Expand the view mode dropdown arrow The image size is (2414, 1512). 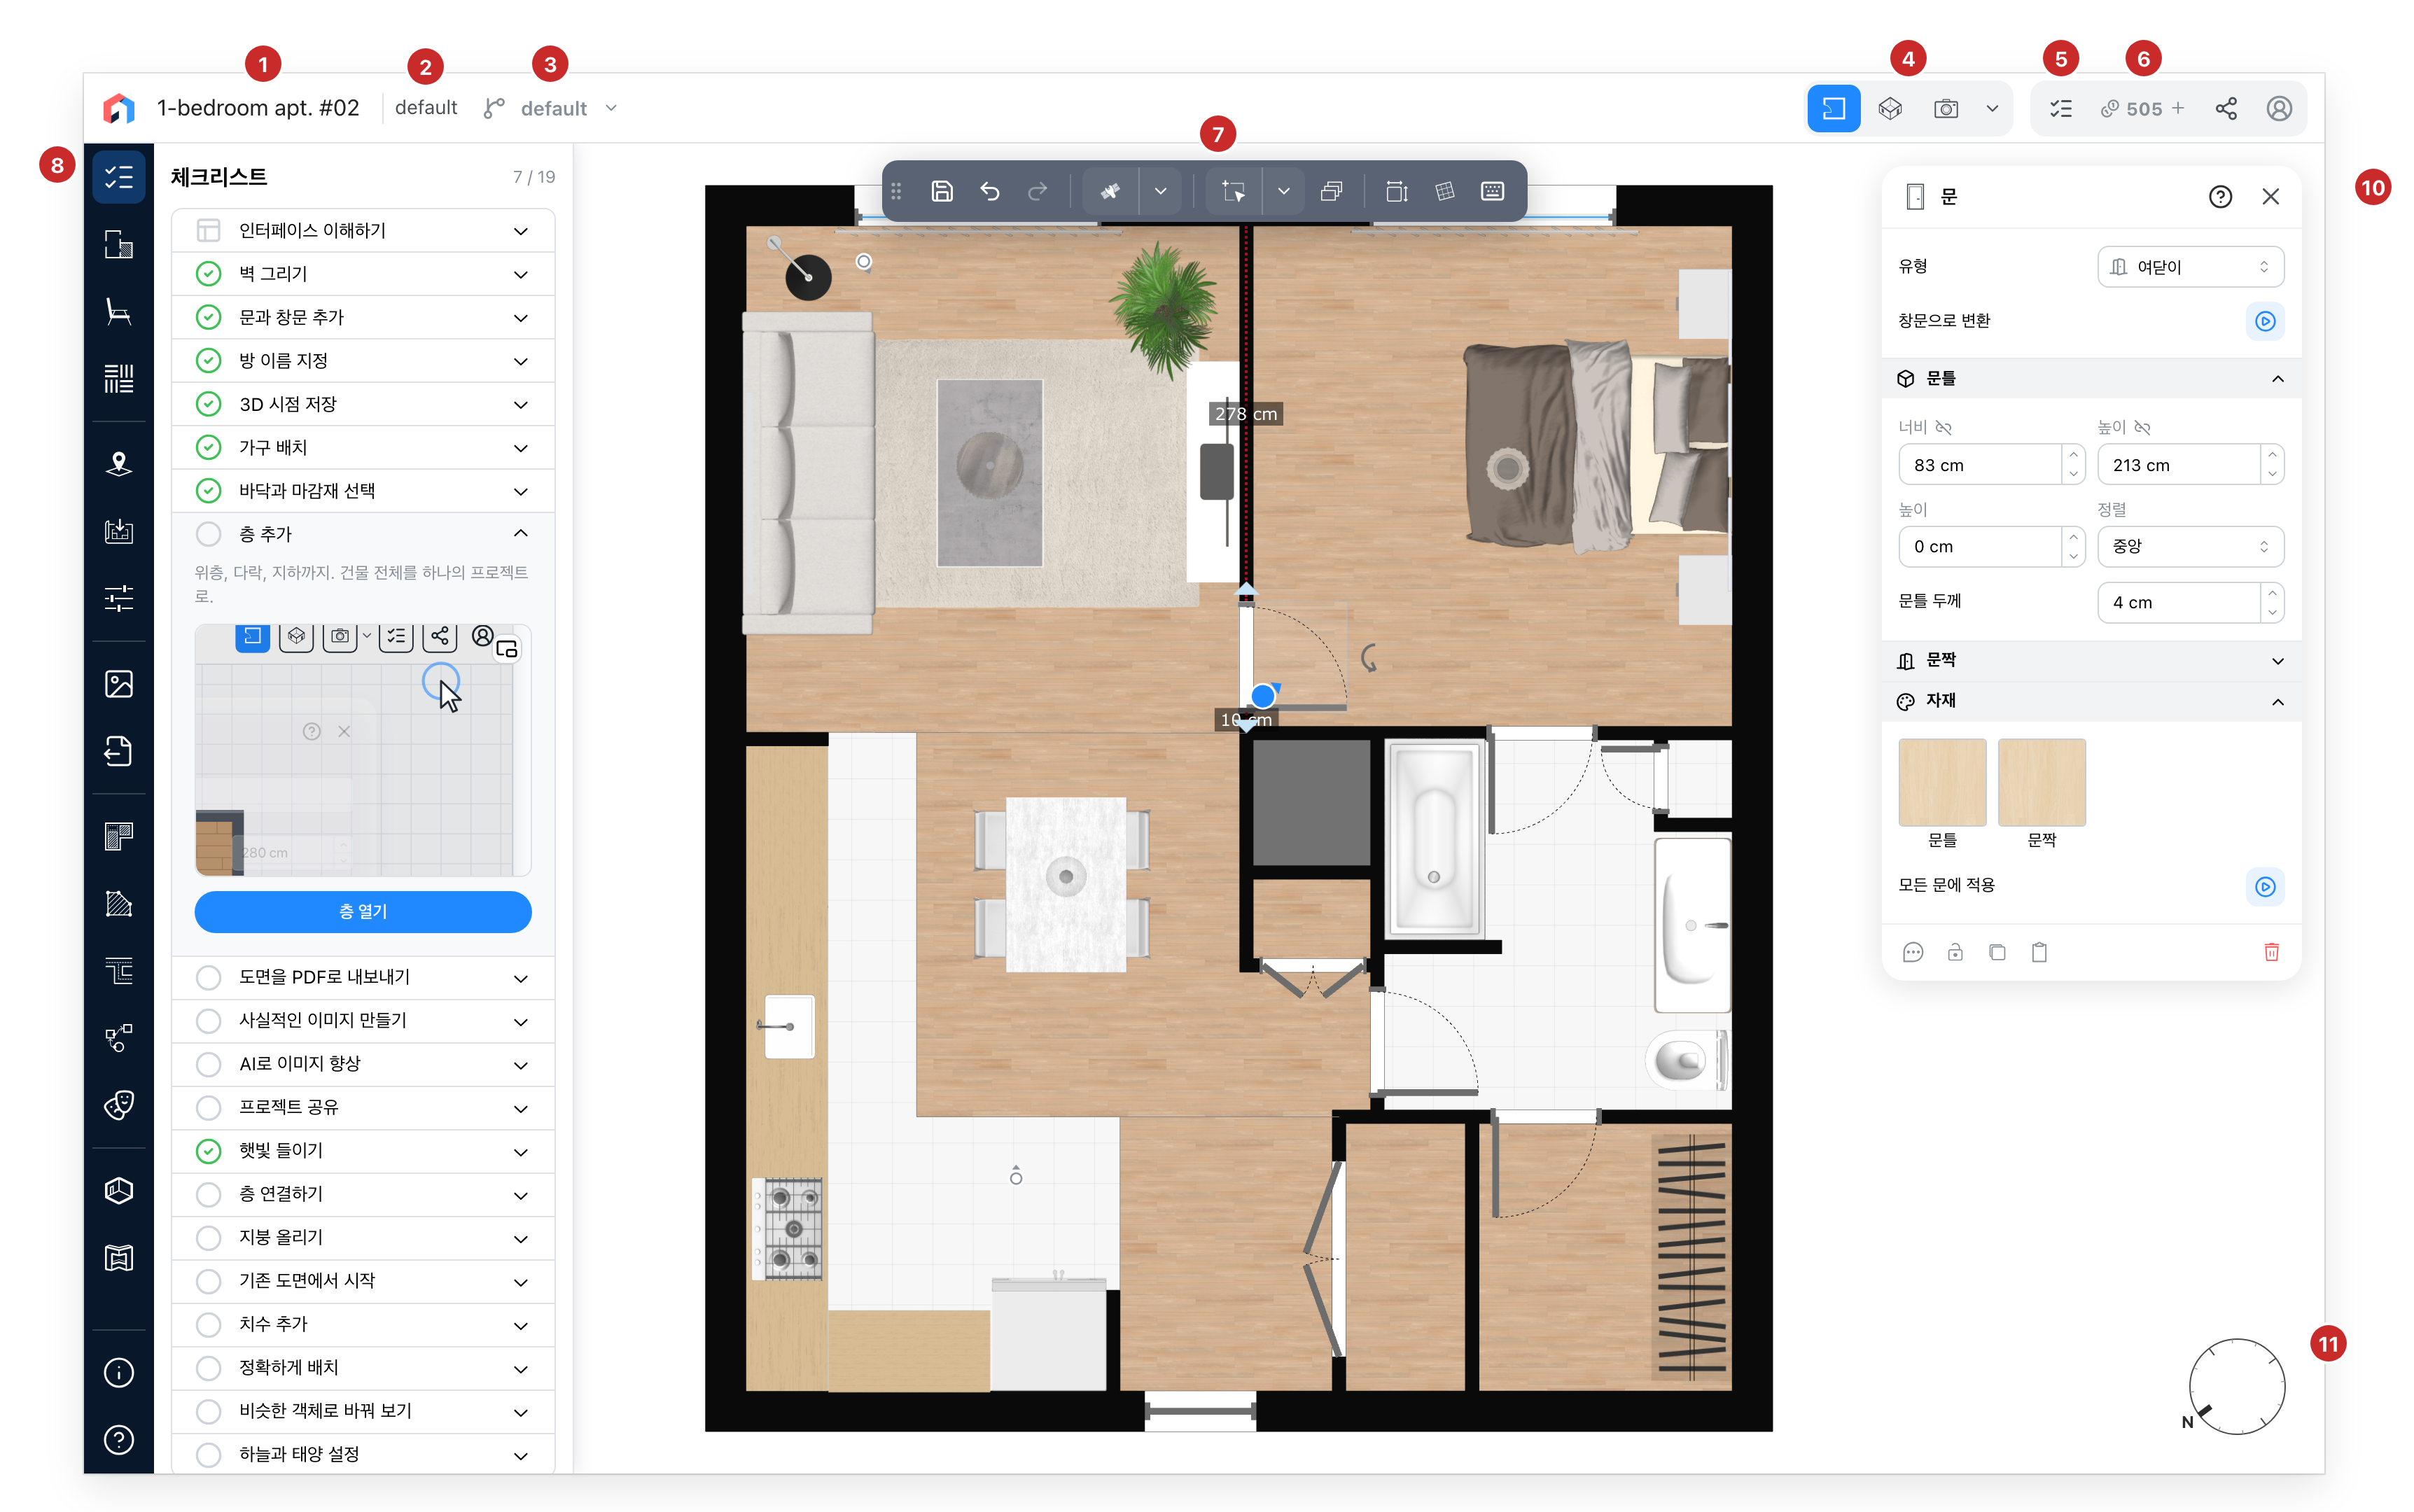[x=1991, y=108]
